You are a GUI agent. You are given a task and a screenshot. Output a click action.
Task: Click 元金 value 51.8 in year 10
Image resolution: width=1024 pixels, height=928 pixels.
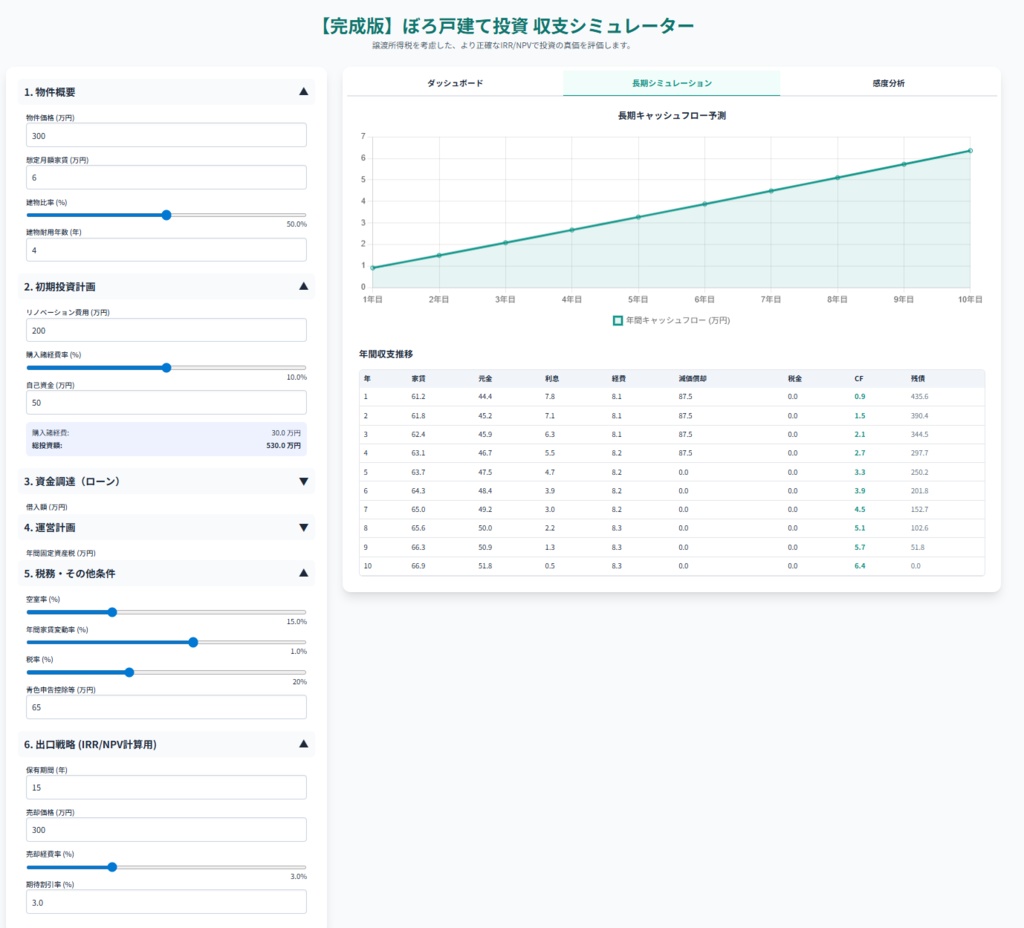point(485,566)
